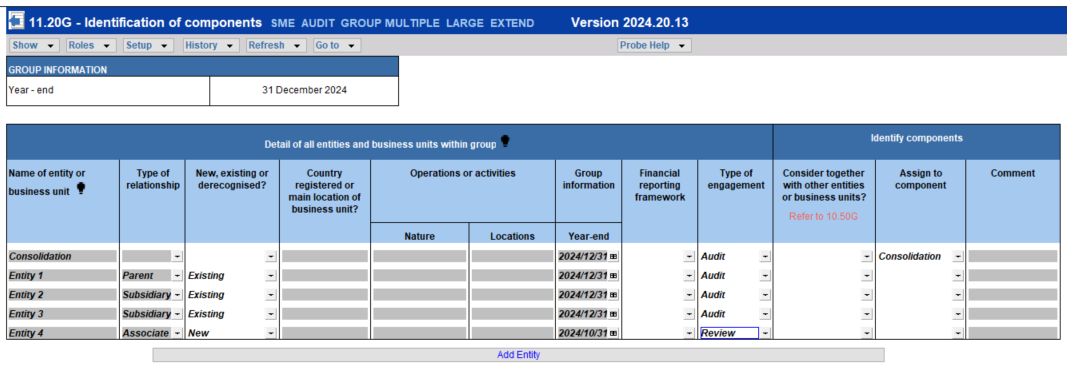Image resolution: width=1067 pixels, height=371 pixels.
Task: Open calendar picker for Entity 1 year-end
Action: coord(614,276)
